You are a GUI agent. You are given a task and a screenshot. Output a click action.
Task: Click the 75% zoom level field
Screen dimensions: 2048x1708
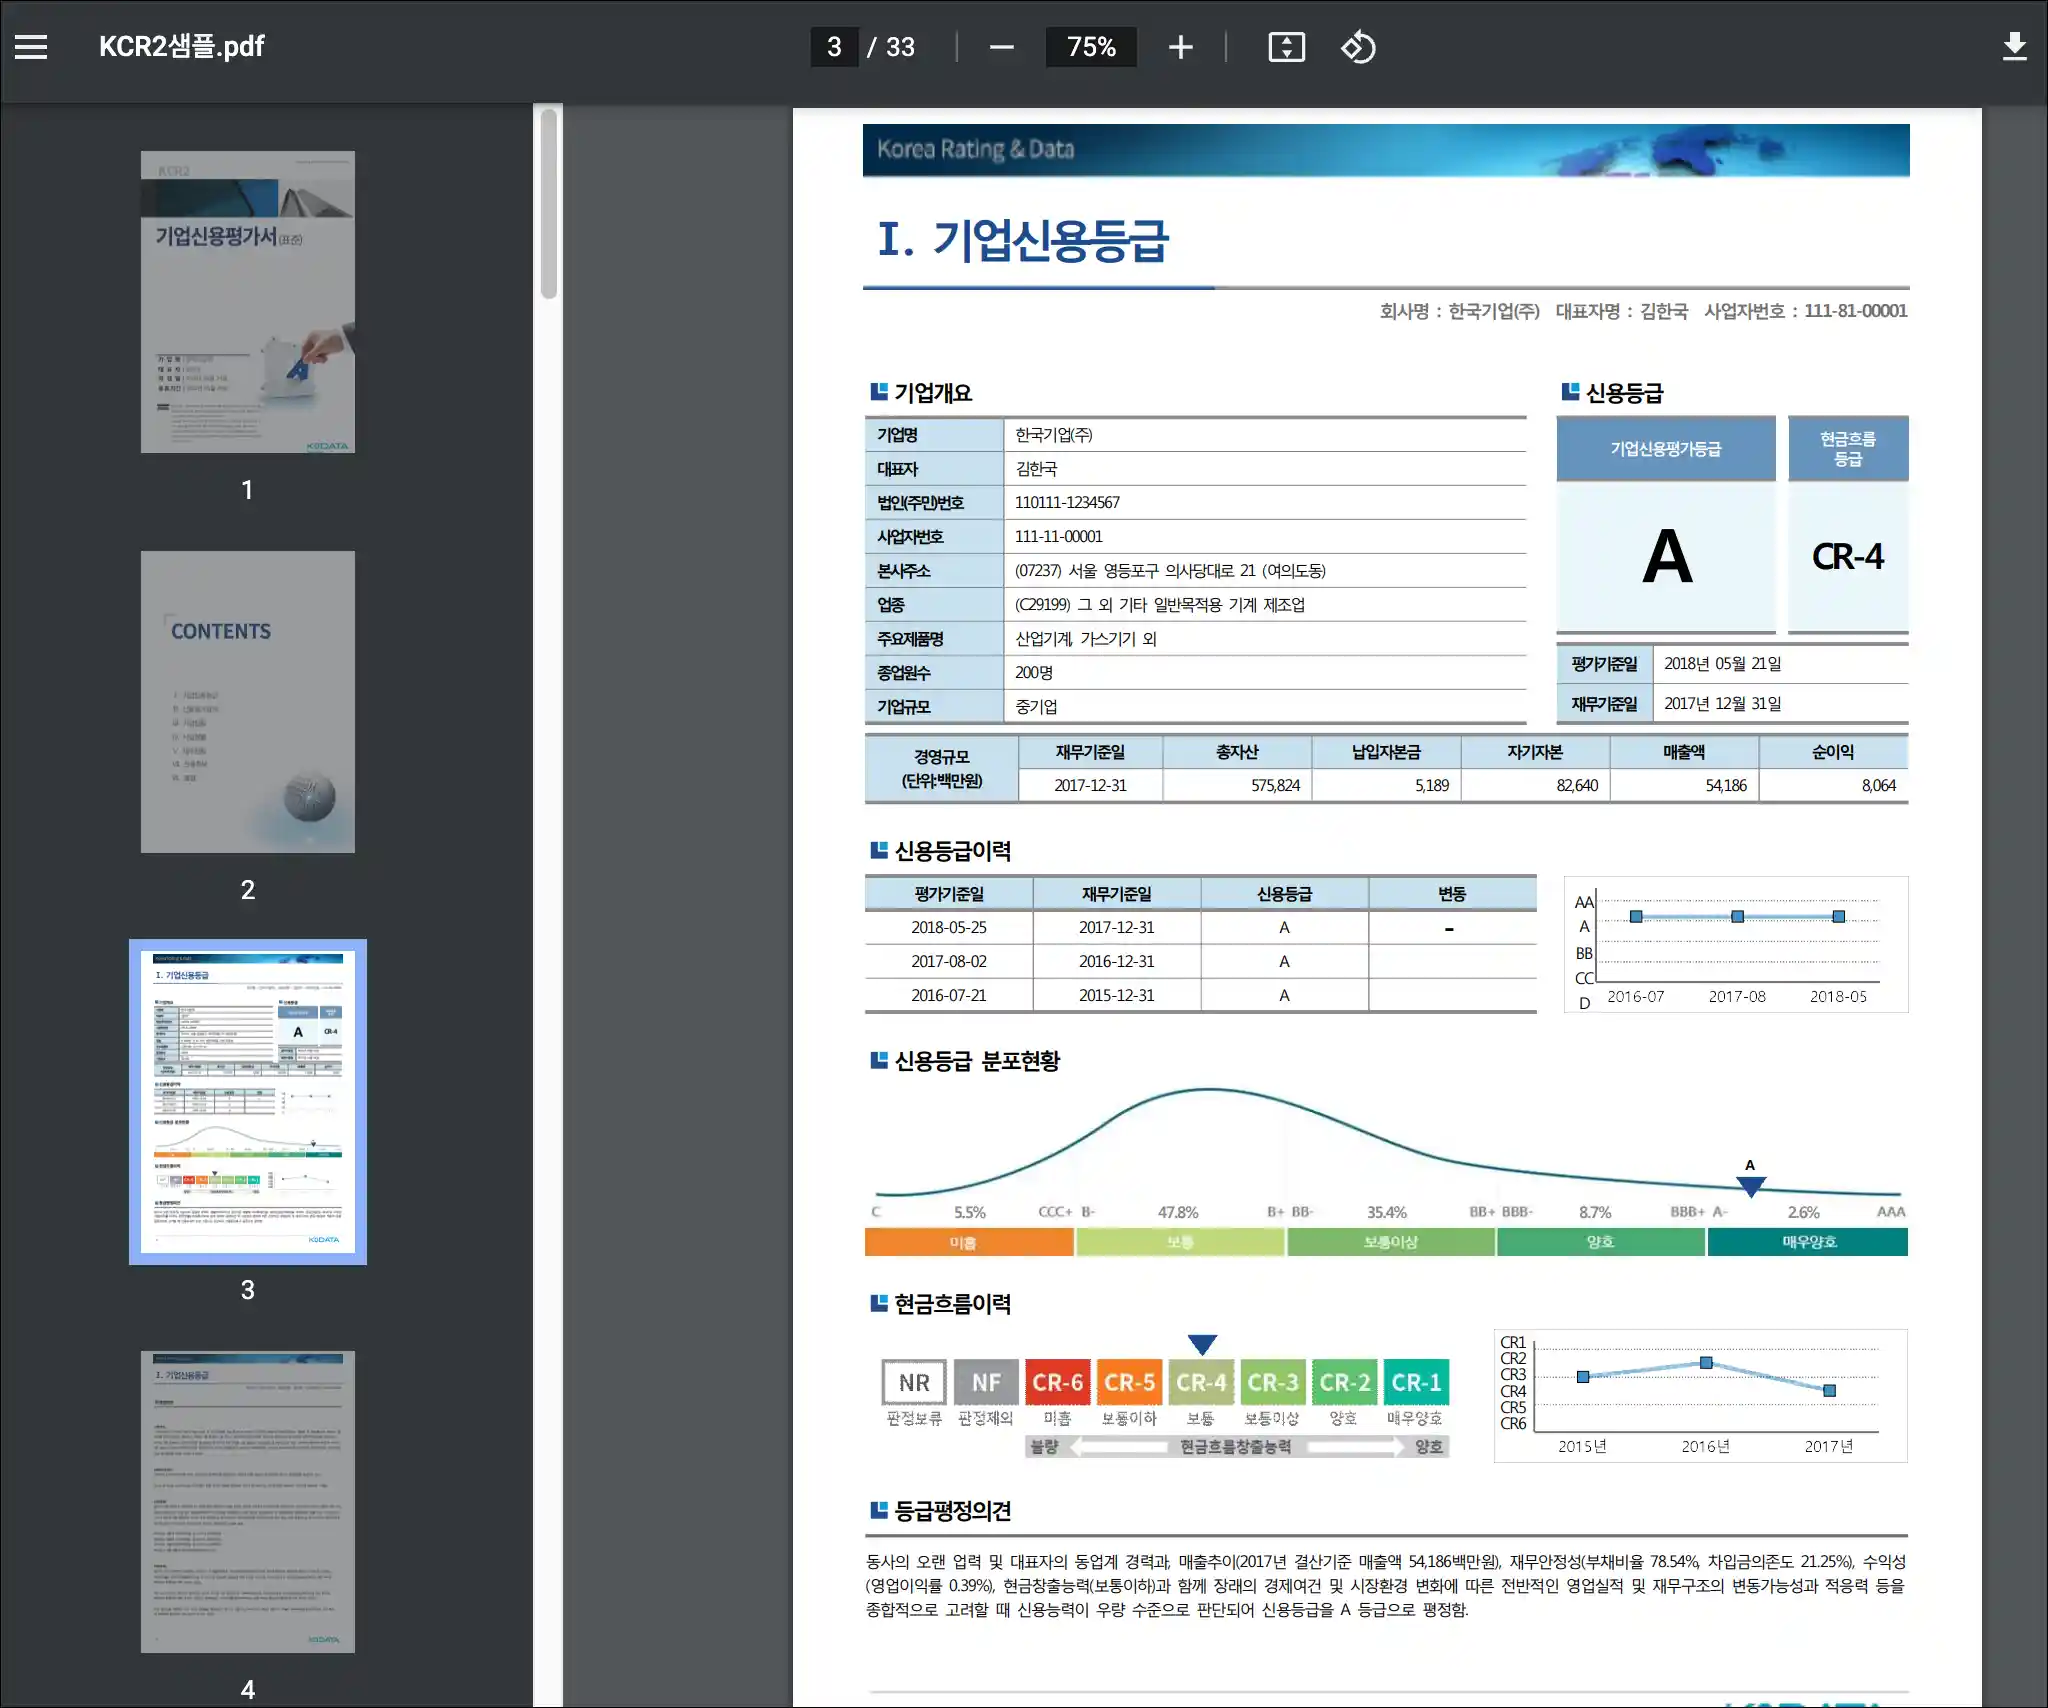[1091, 47]
